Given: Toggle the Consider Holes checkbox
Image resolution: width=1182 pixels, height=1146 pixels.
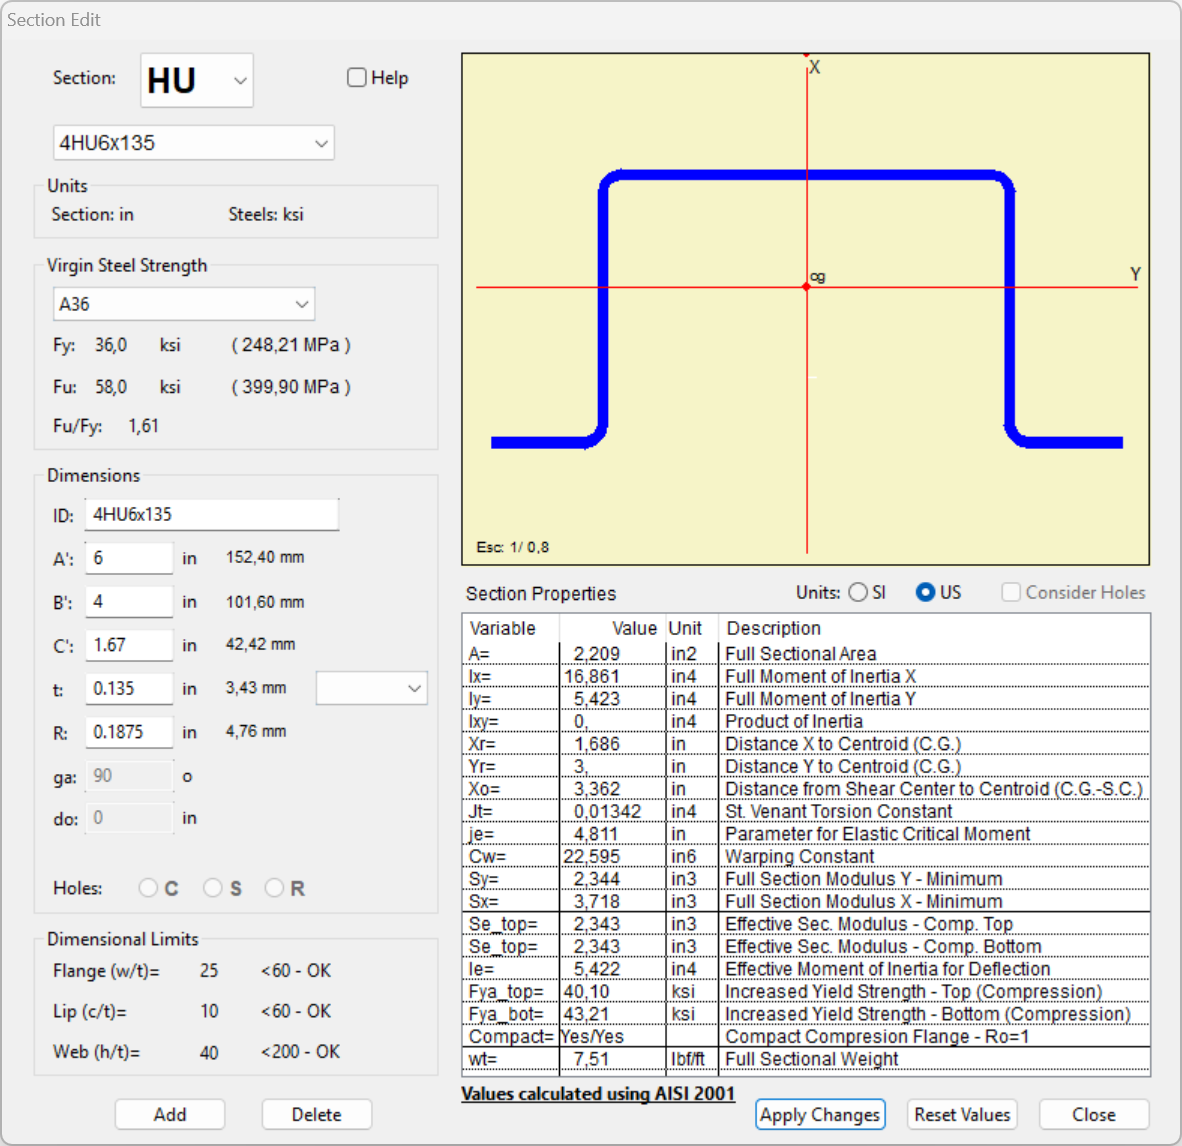Looking at the screenshot, I should (x=1011, y=592).
